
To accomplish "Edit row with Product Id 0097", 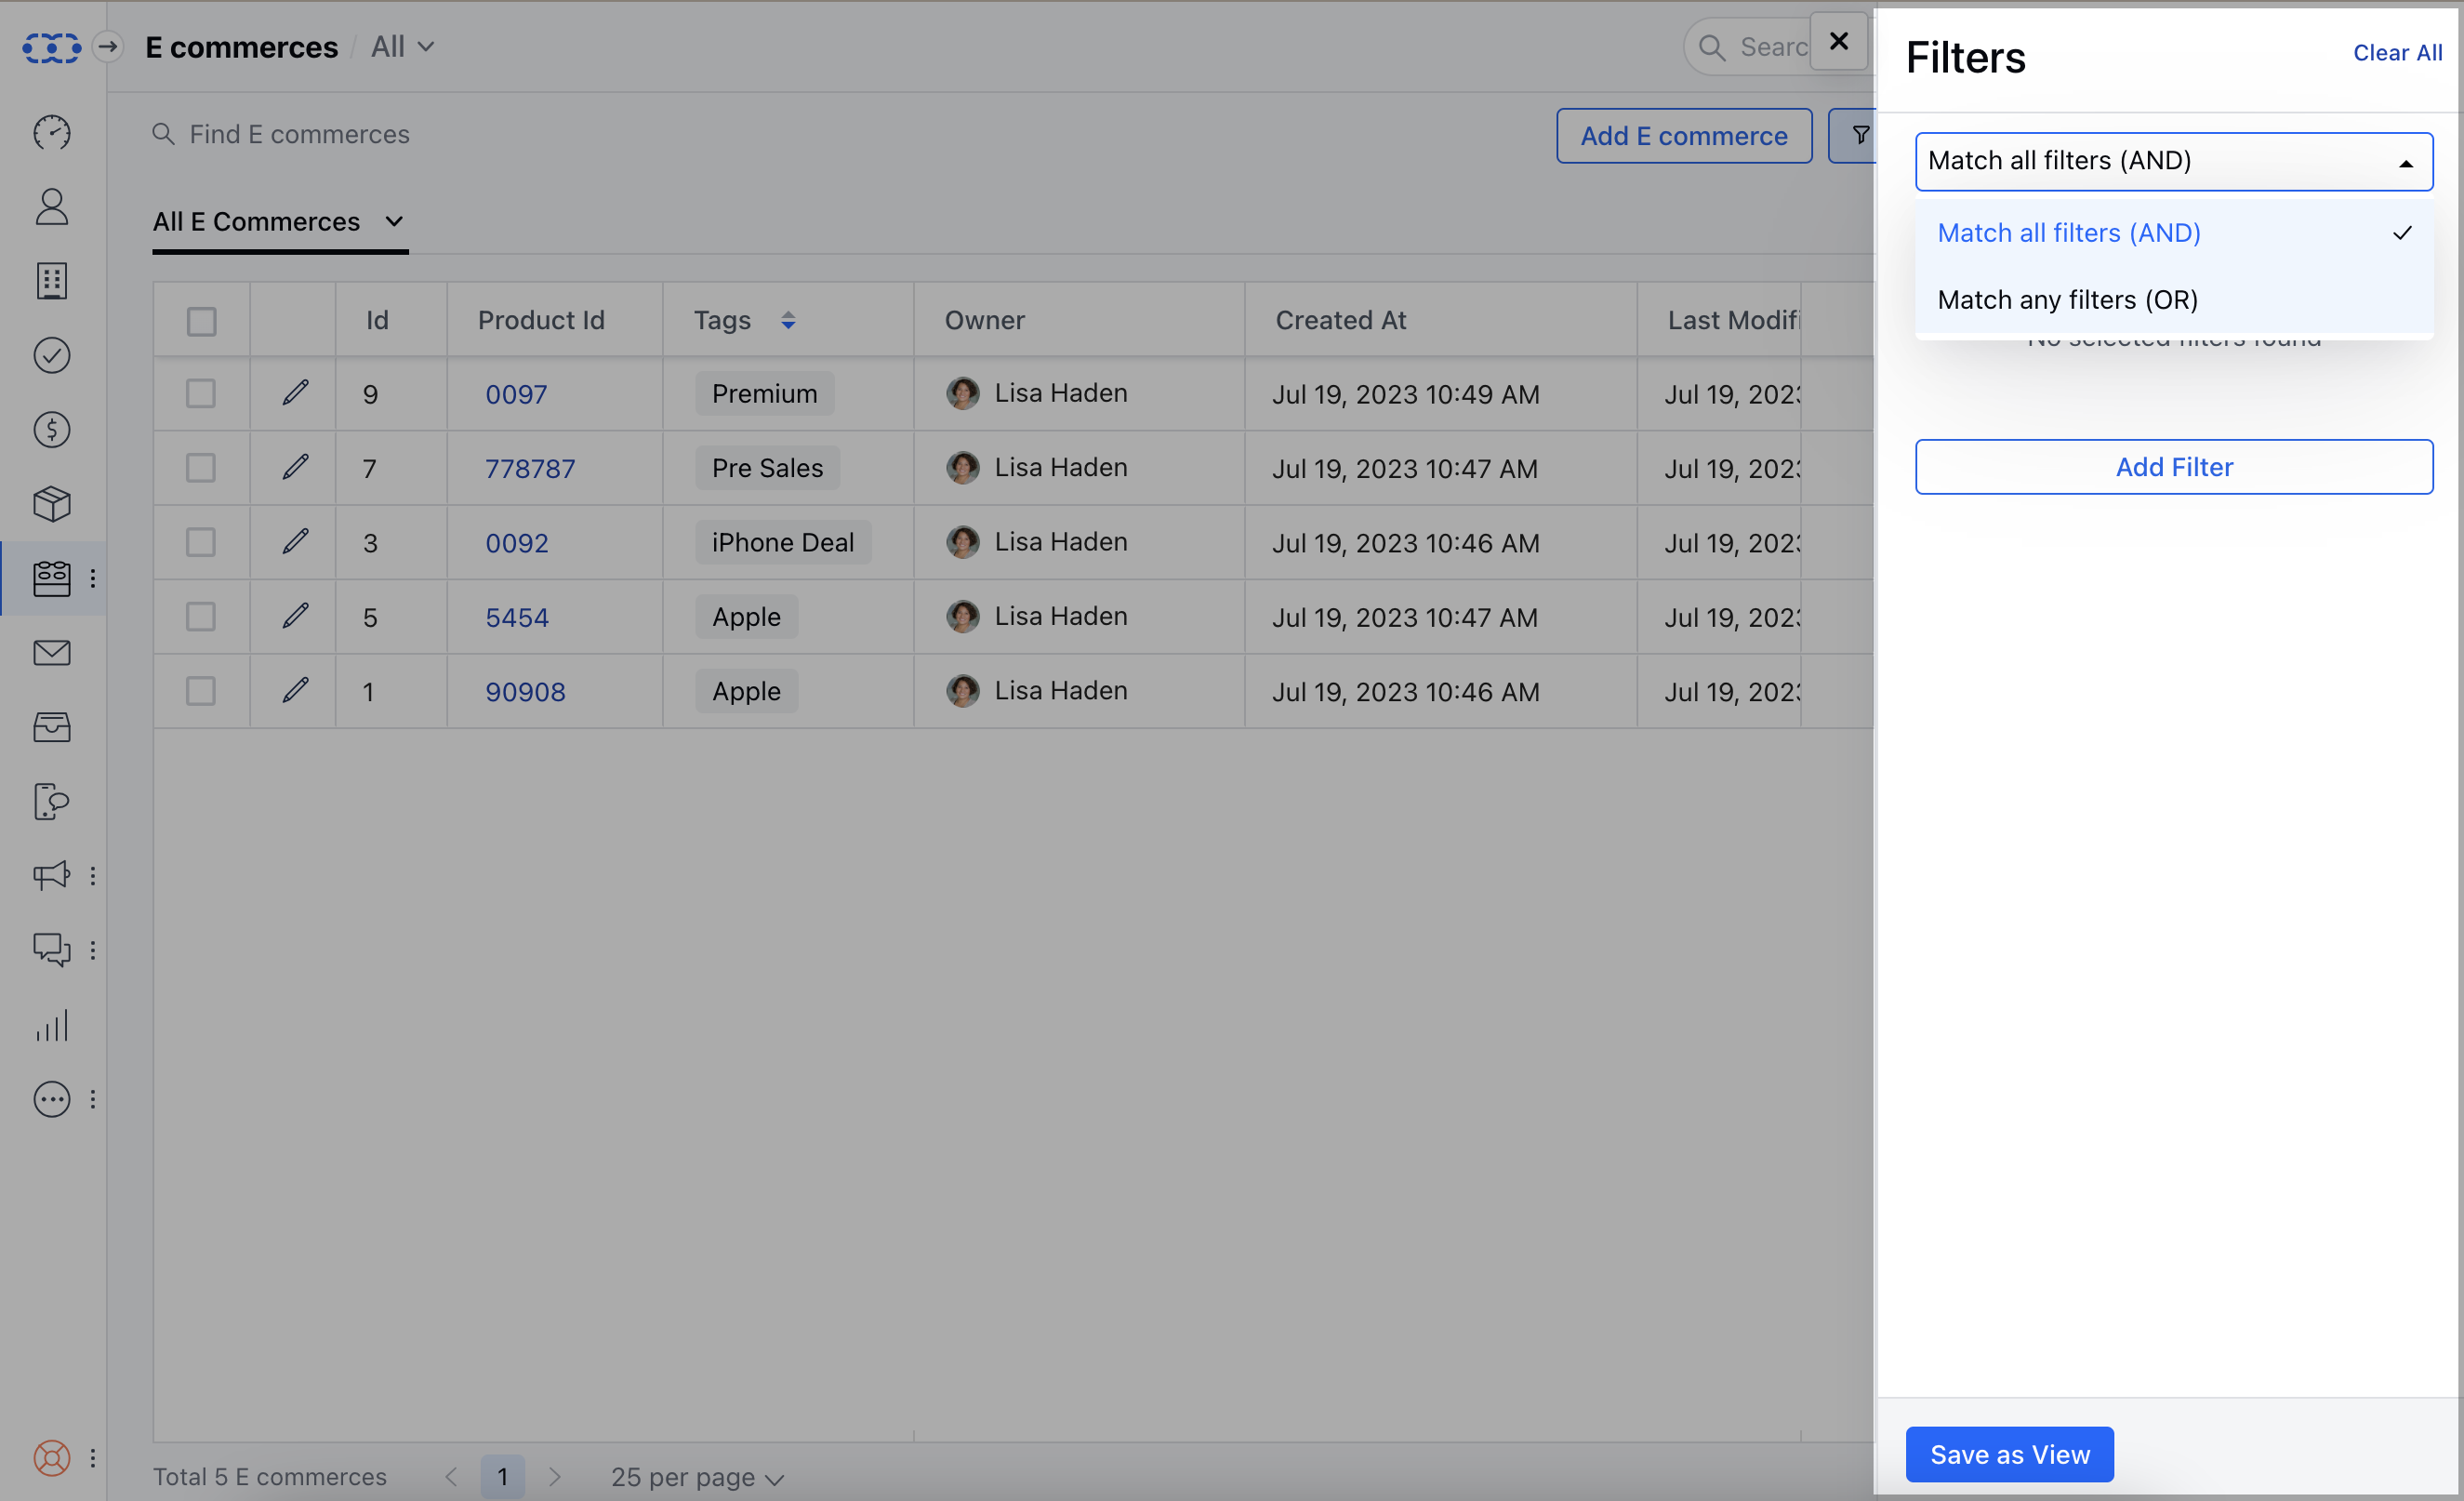I will [x=295, y=393].
